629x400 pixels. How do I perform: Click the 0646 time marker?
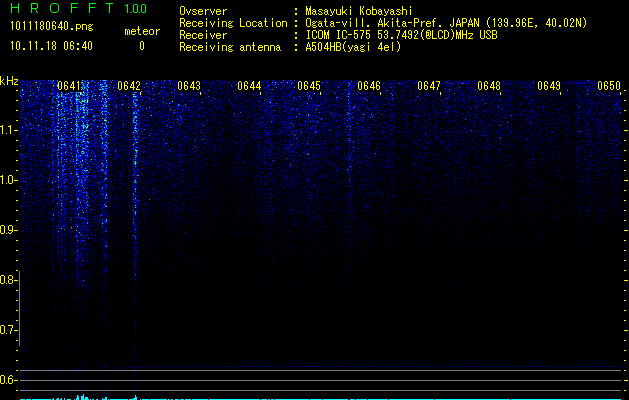click(x=369, y=86)
